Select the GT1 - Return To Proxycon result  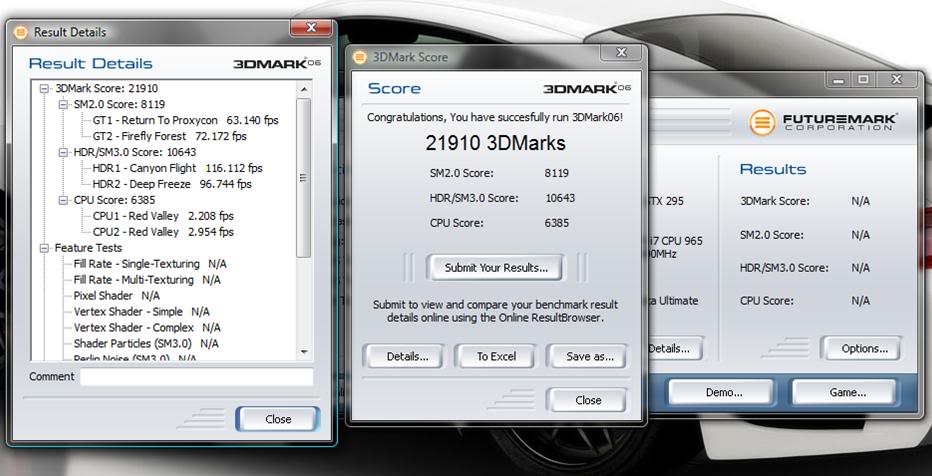point(169,120)
